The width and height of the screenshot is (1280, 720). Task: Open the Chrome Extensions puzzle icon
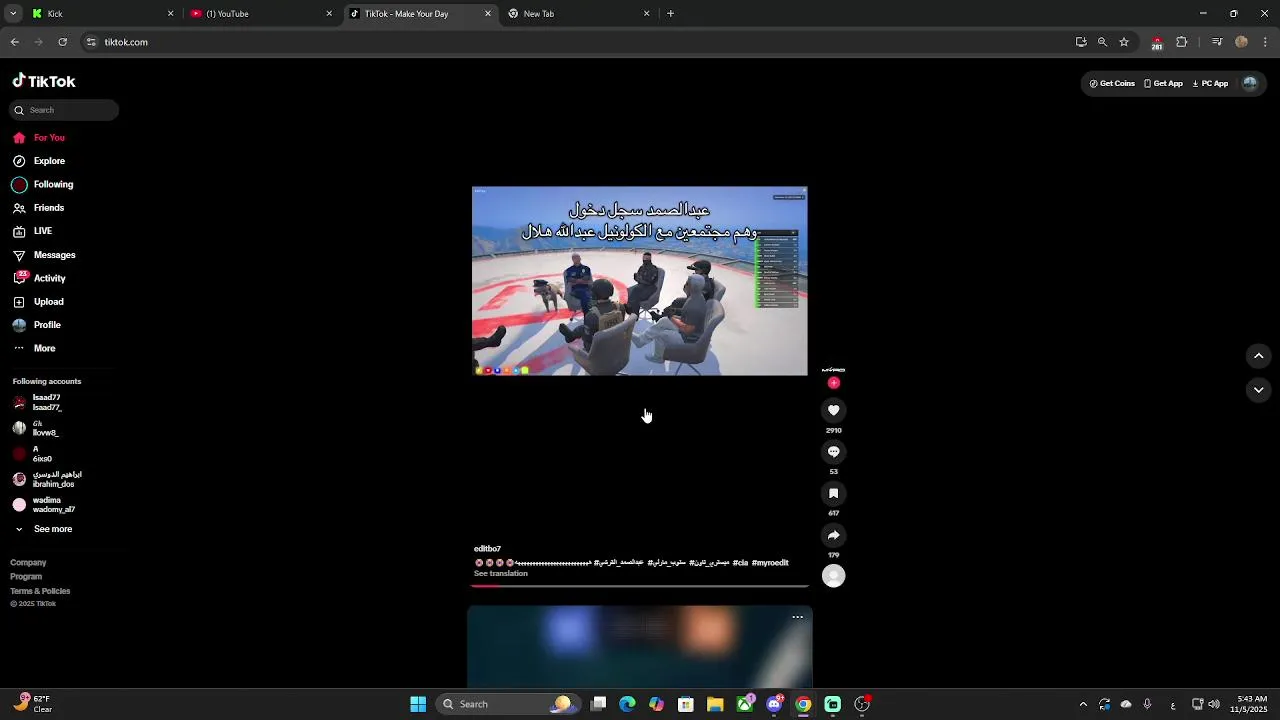[x=1182, y=42]
